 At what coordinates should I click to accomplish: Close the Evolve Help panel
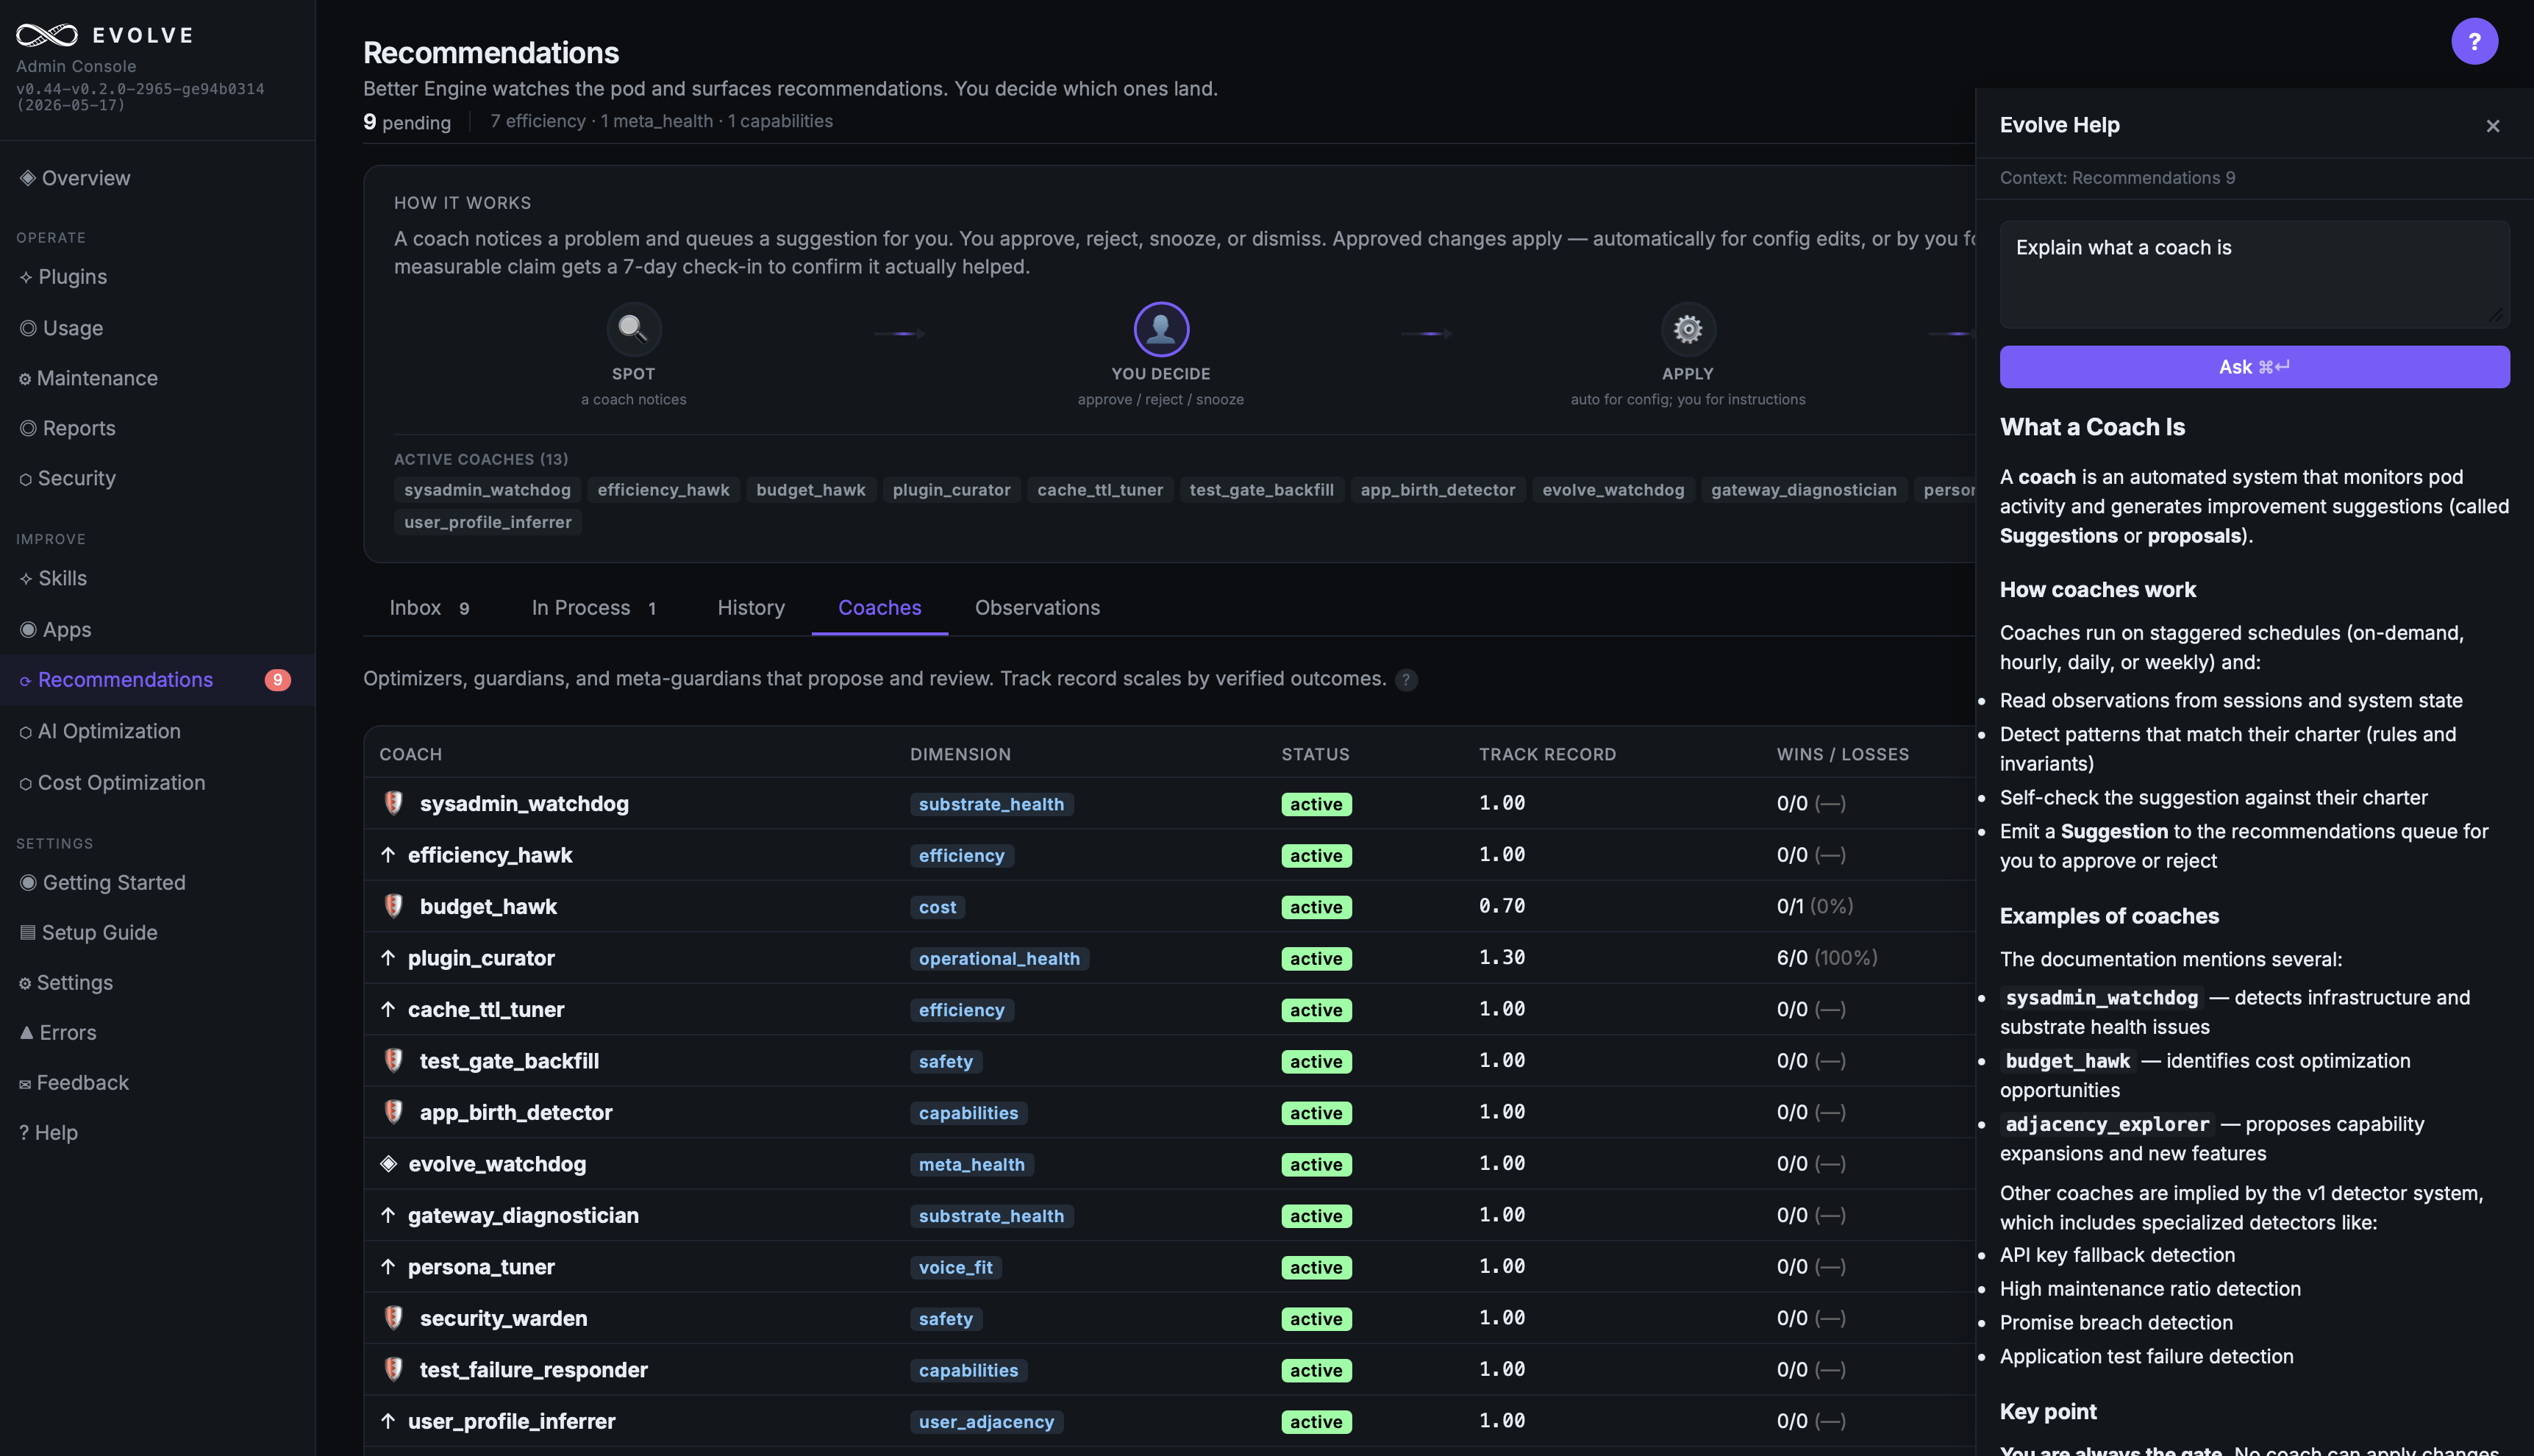2492,126
